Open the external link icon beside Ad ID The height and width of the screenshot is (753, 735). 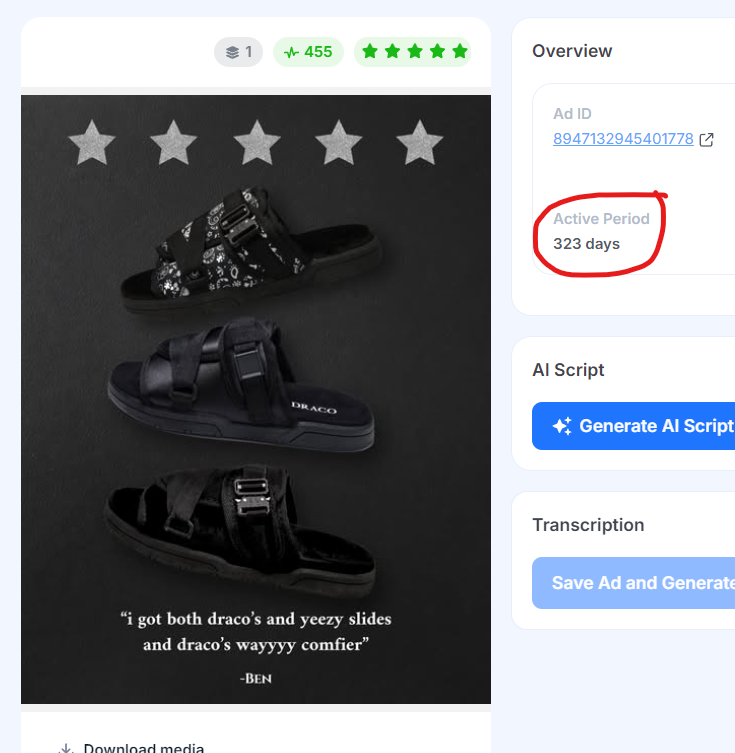(x=706, y=139)
